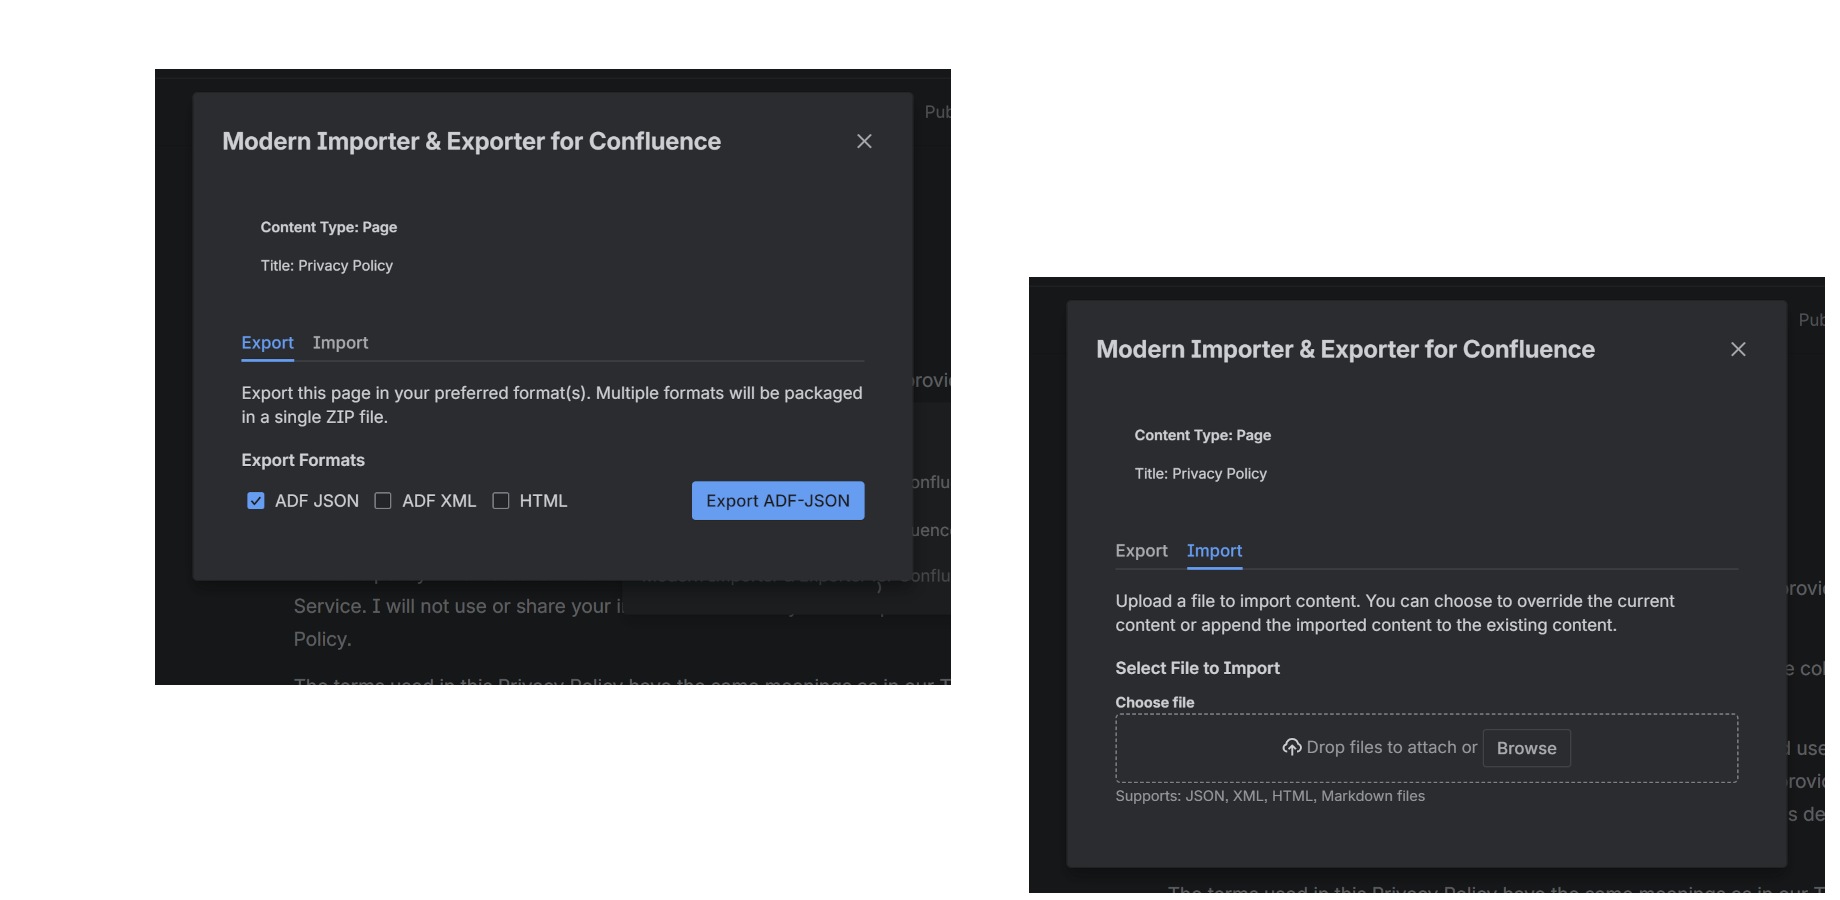The image size is (1840, 900).
Task: Select the active Import tab label
Action: [x=1214, y=550]
